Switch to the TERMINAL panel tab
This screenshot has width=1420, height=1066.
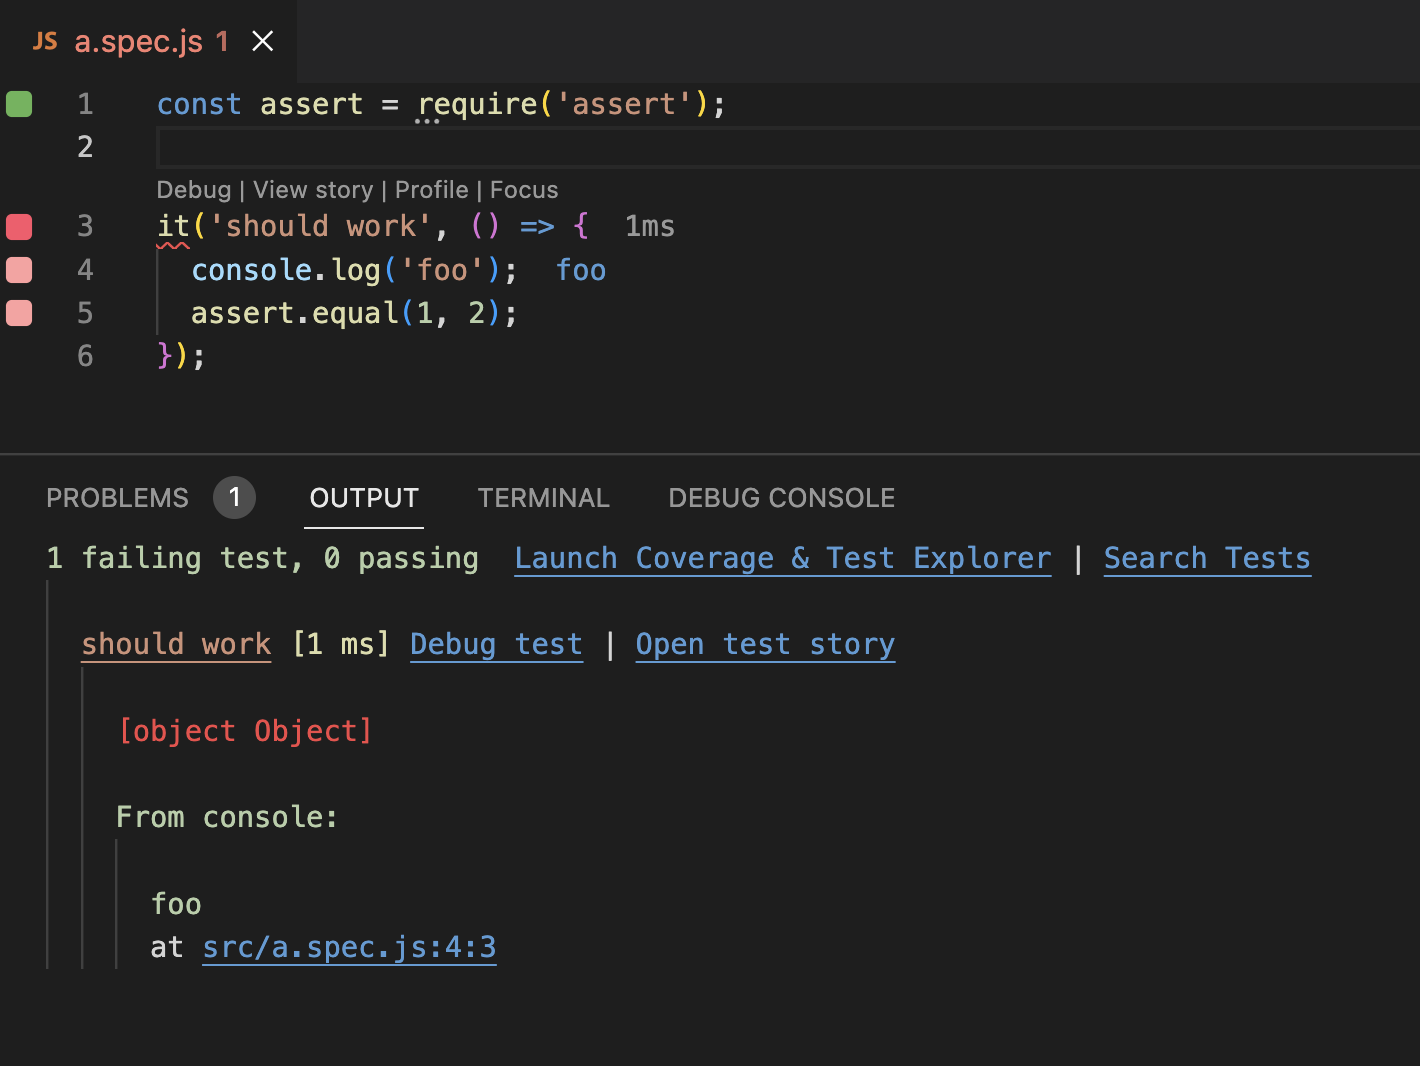[543, 497]
